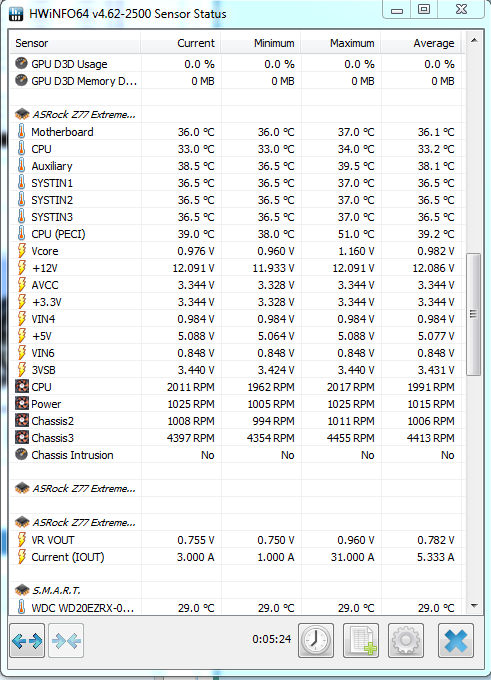Click CPU fan current value 2011 RPM
This screenshot has width=491, height=680.
tap(190, 387)
